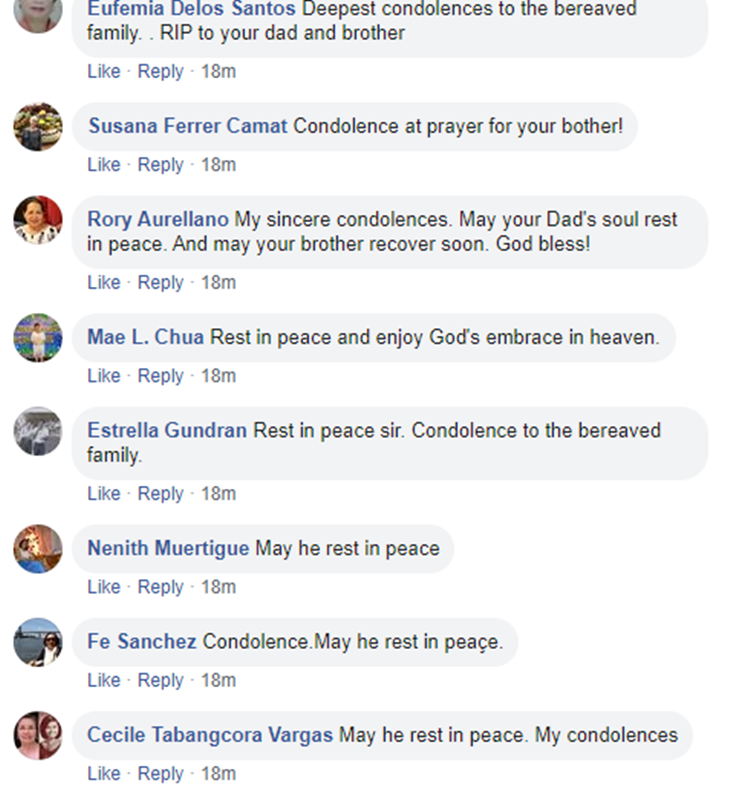Reply to Estrella Gundran's comment
The image size is (750, 791).
tap(160, 494)
